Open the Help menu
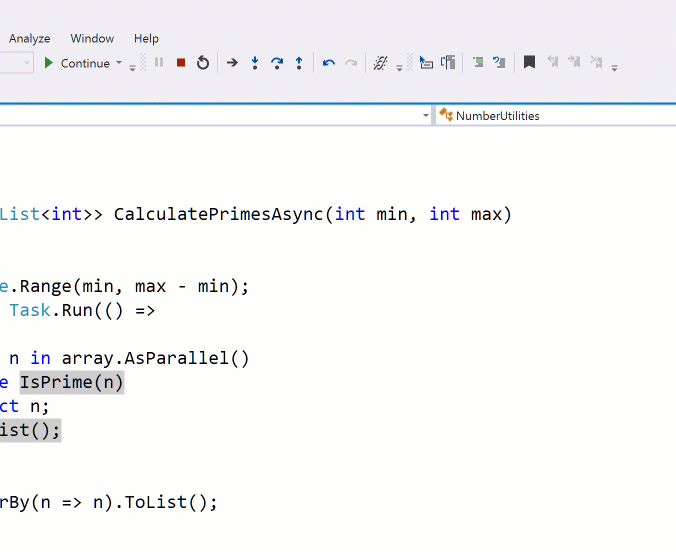676x552 pixels. pyautogui.click(x=146, y=38)
